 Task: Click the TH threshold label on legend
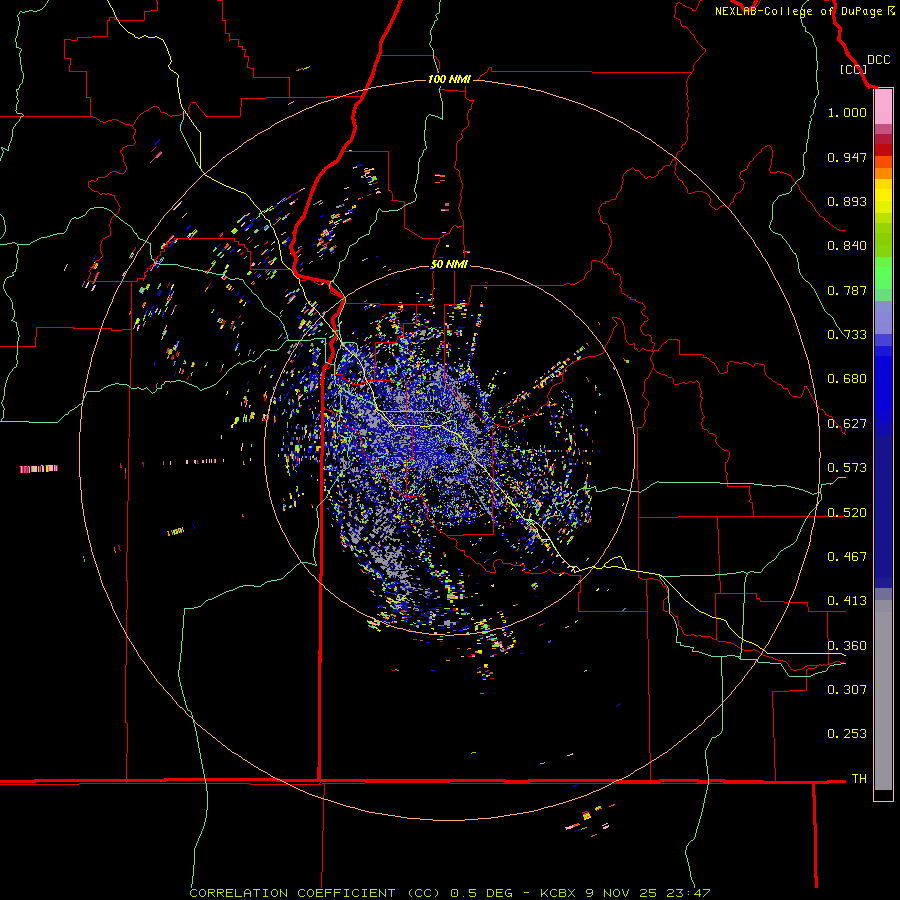coord(859,779)
